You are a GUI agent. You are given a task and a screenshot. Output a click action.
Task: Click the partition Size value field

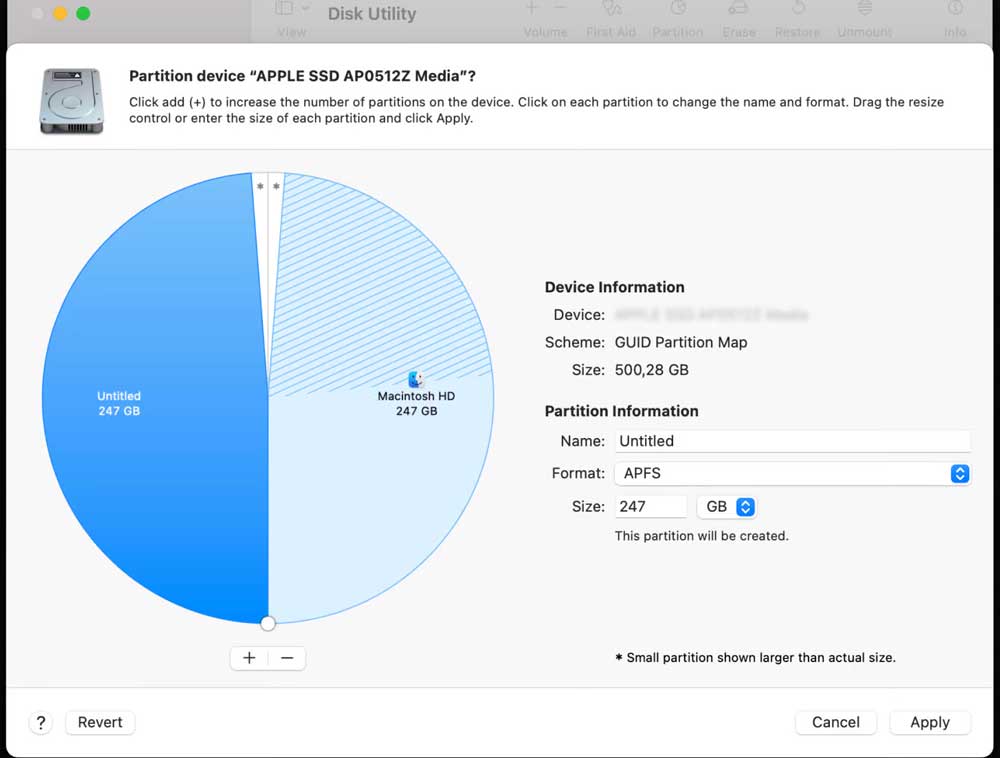tap(651, 507)
